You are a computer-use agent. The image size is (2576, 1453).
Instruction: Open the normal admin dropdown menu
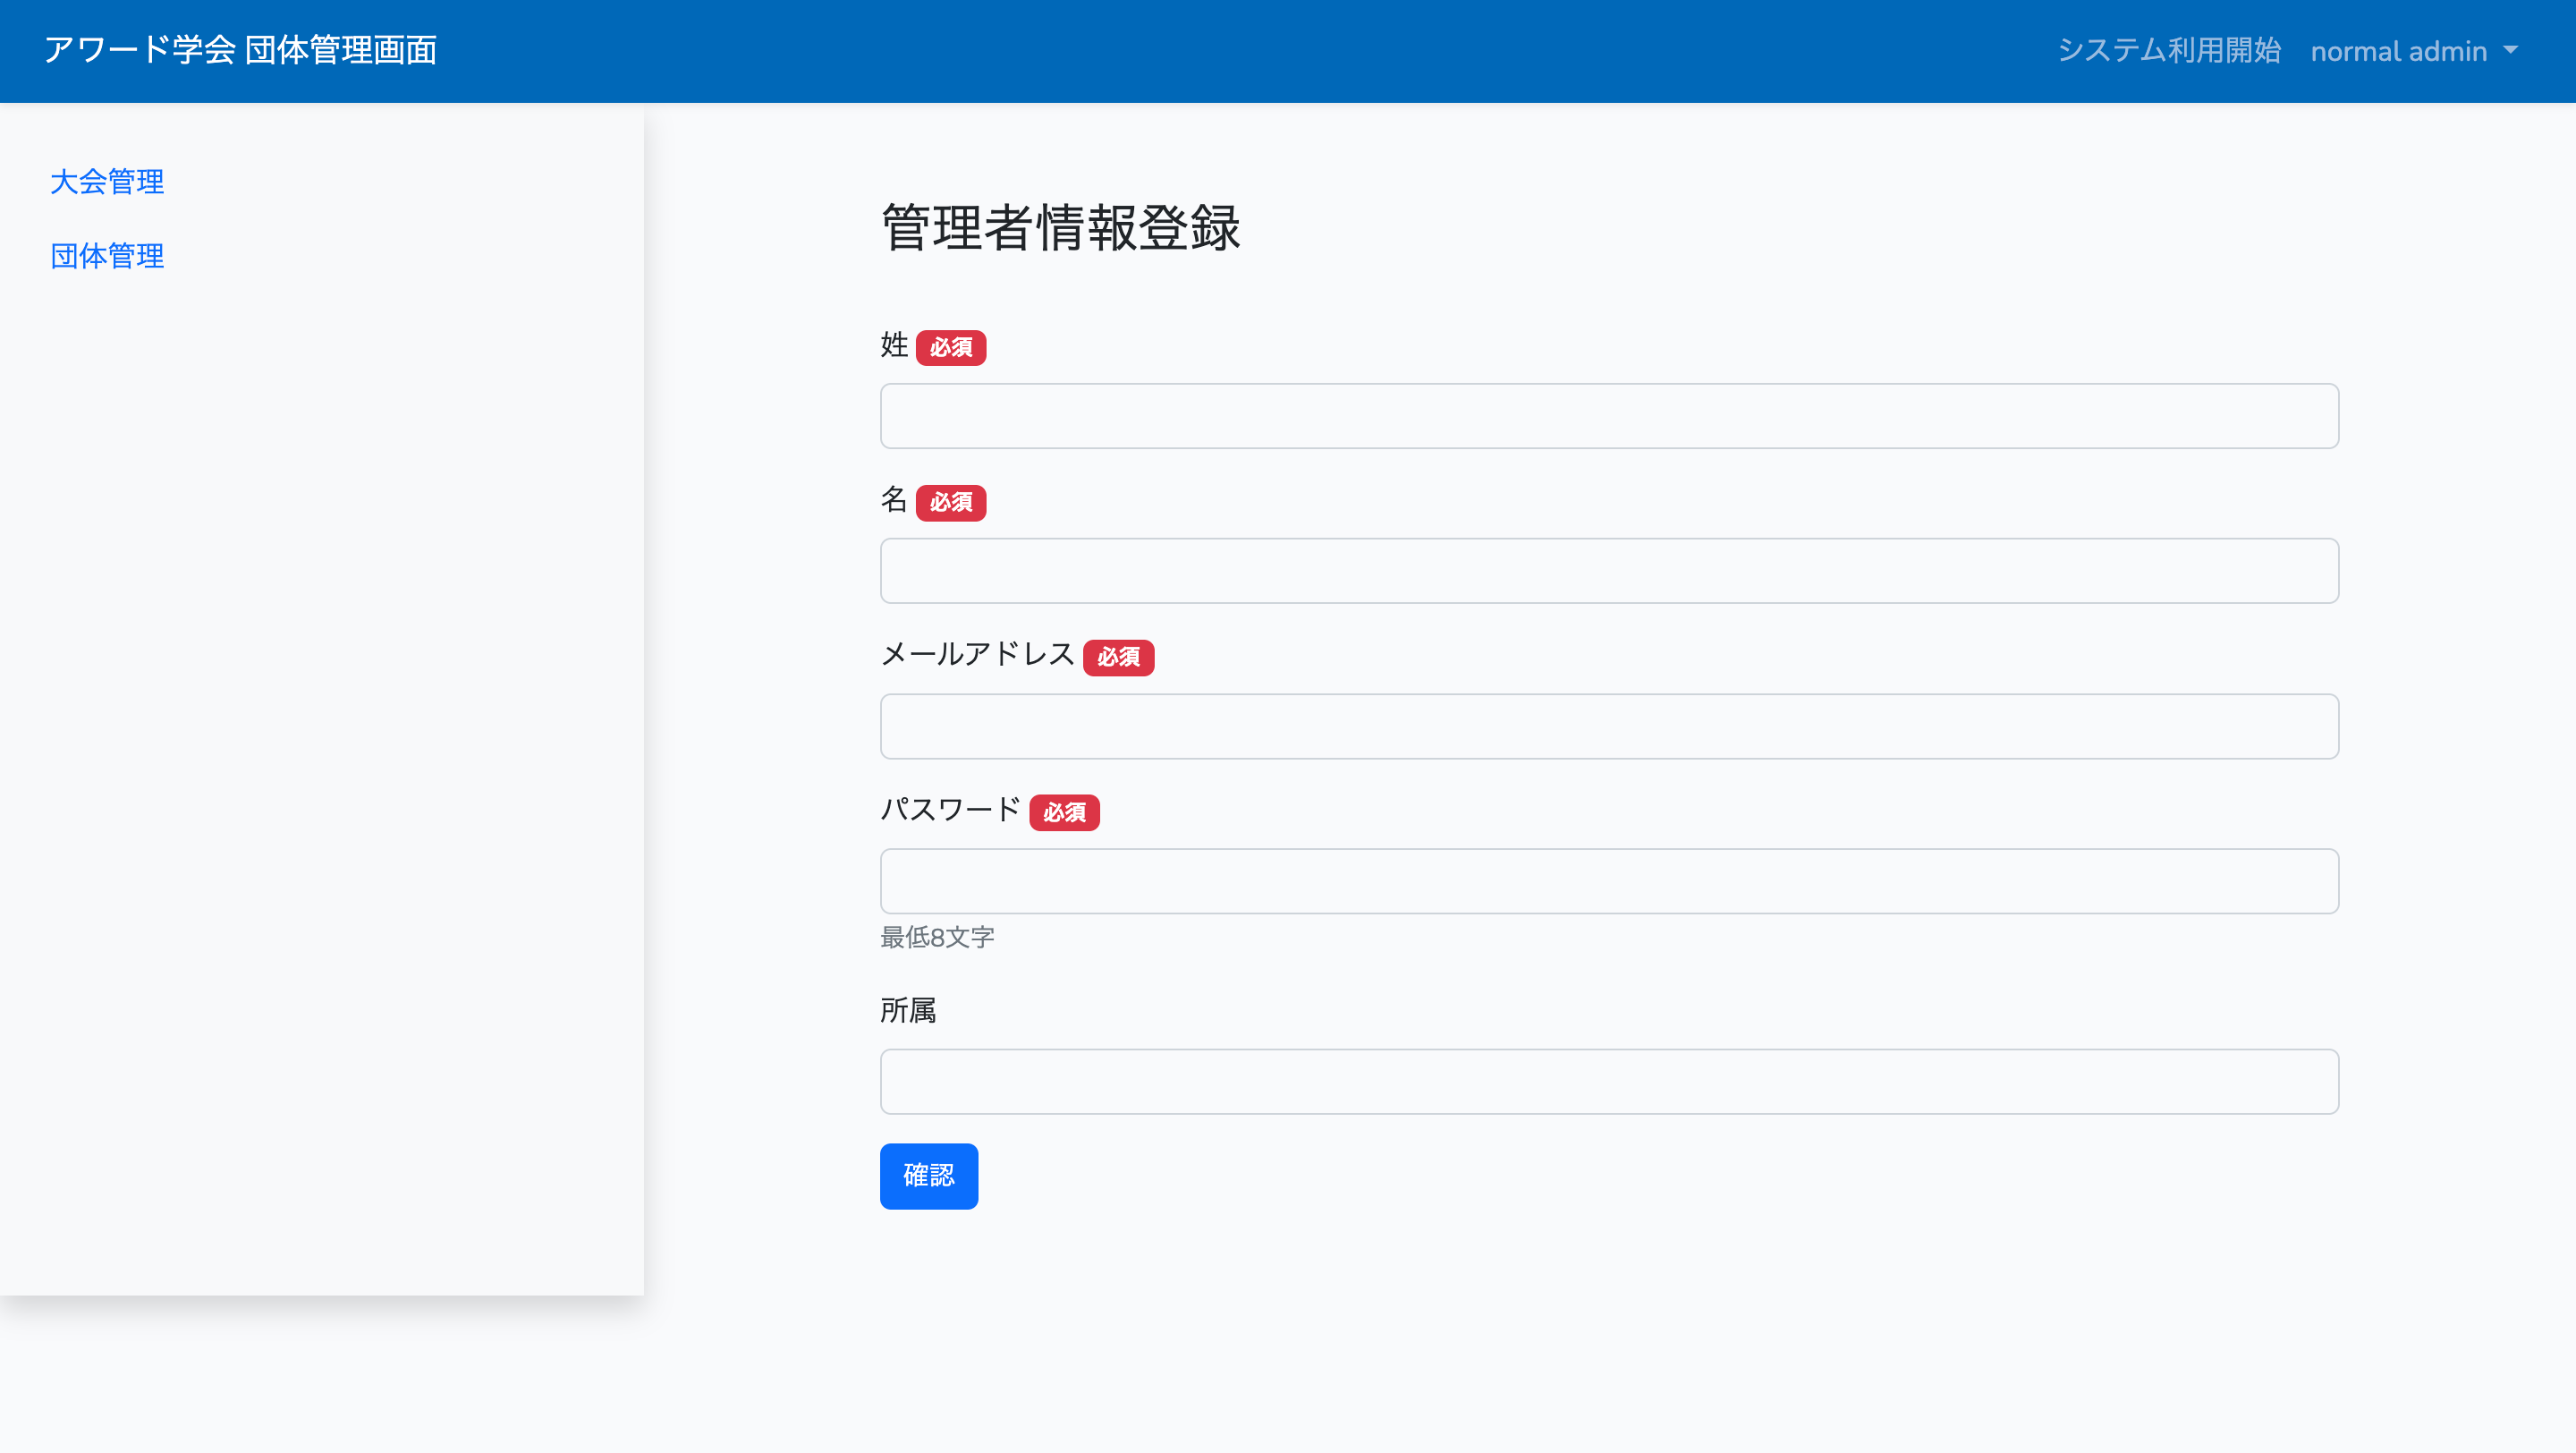2398,51
